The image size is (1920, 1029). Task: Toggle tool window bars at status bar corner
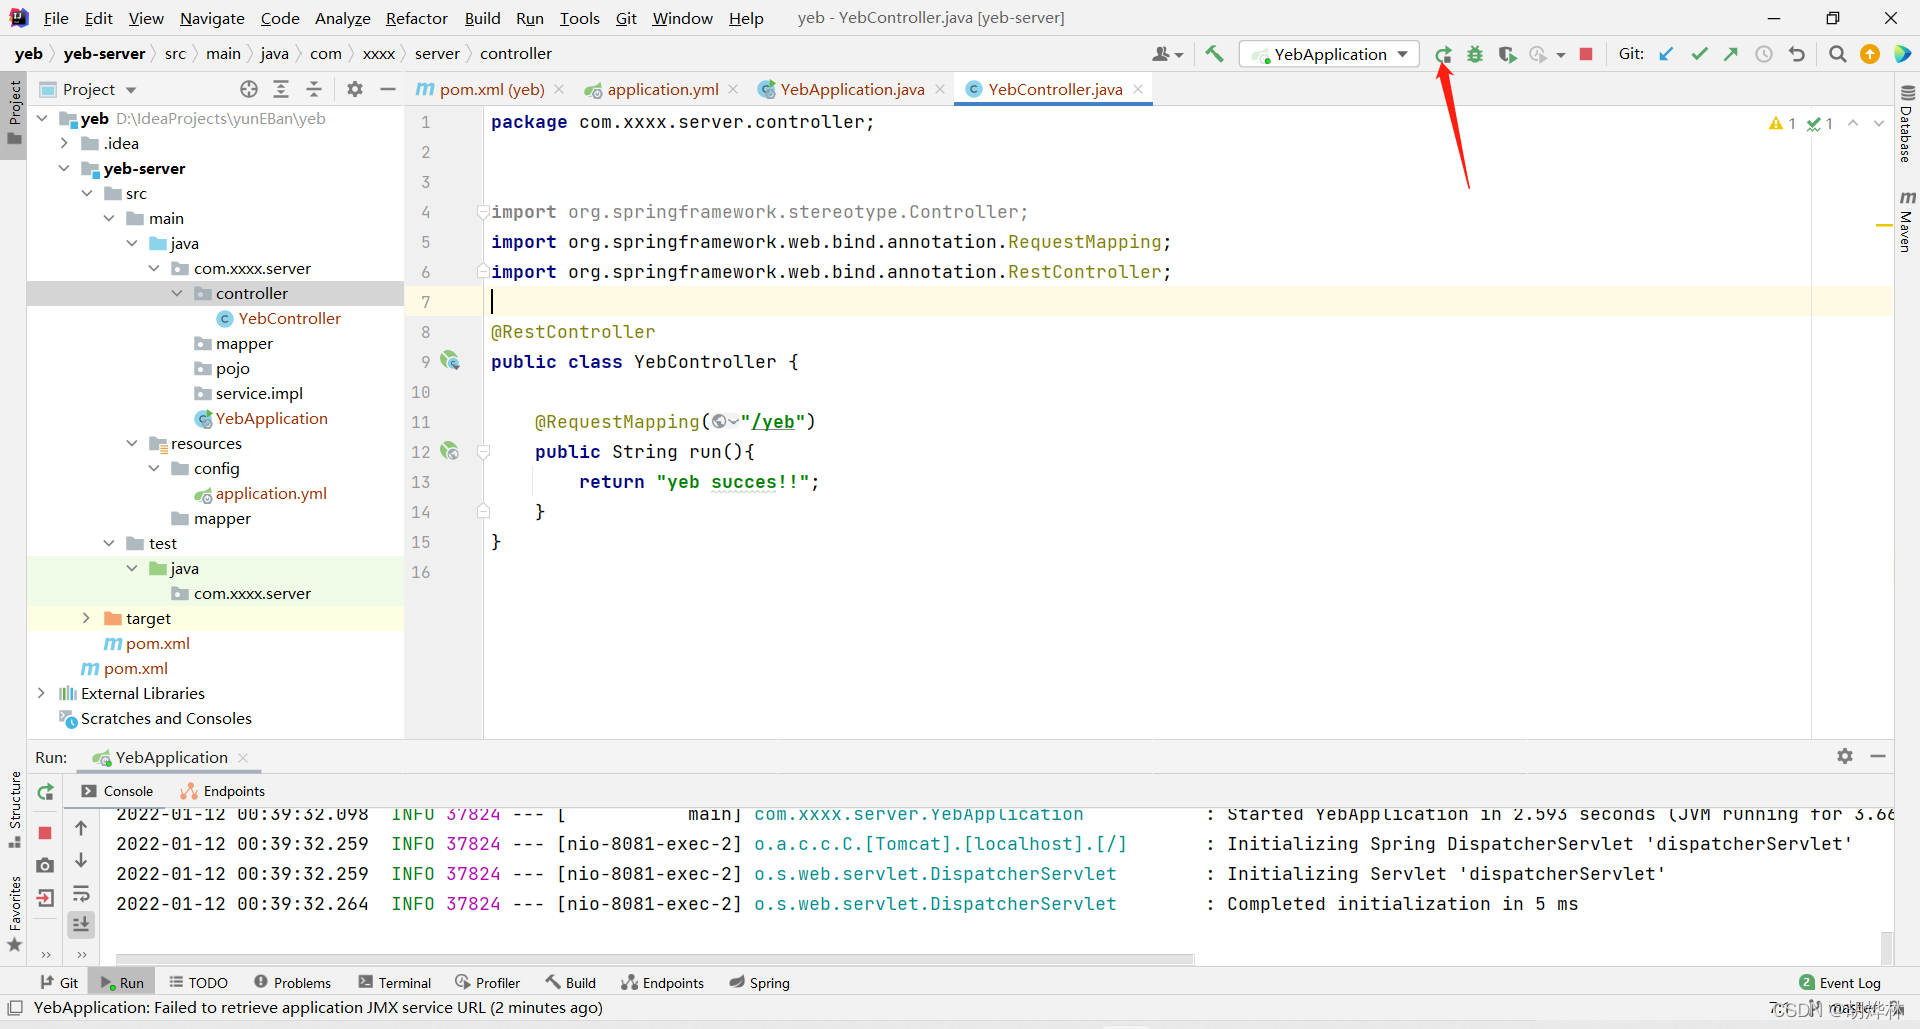point(14,1007)
